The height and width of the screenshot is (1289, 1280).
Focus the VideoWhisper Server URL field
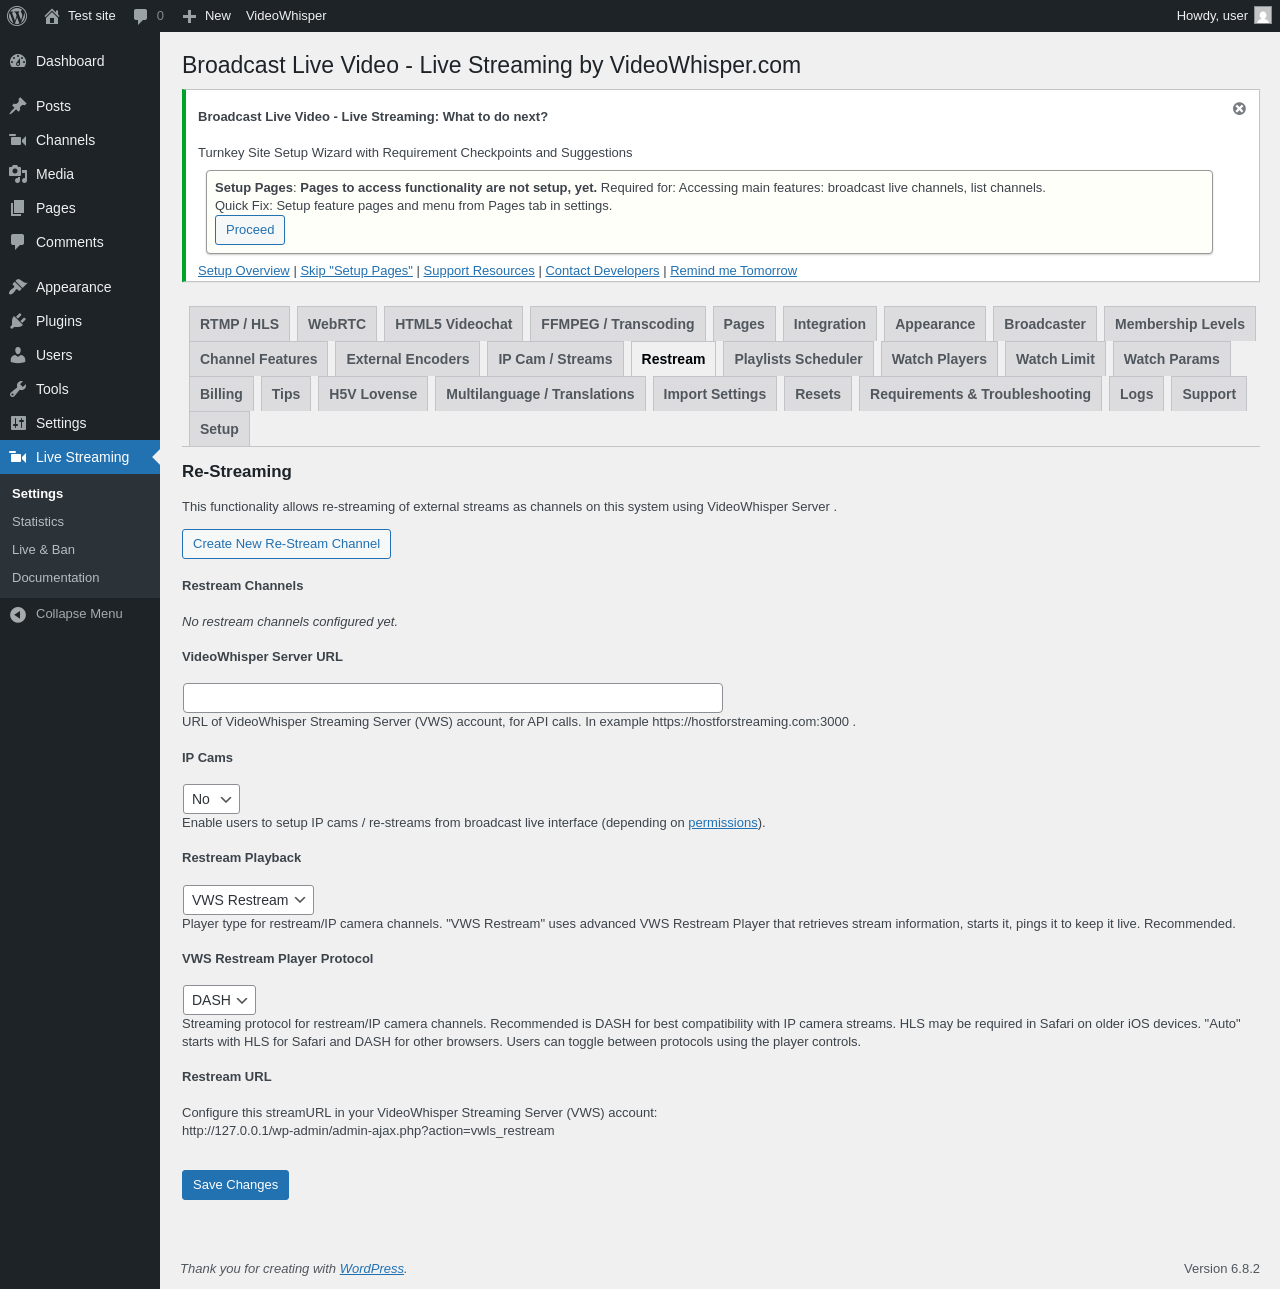(453, 698)
